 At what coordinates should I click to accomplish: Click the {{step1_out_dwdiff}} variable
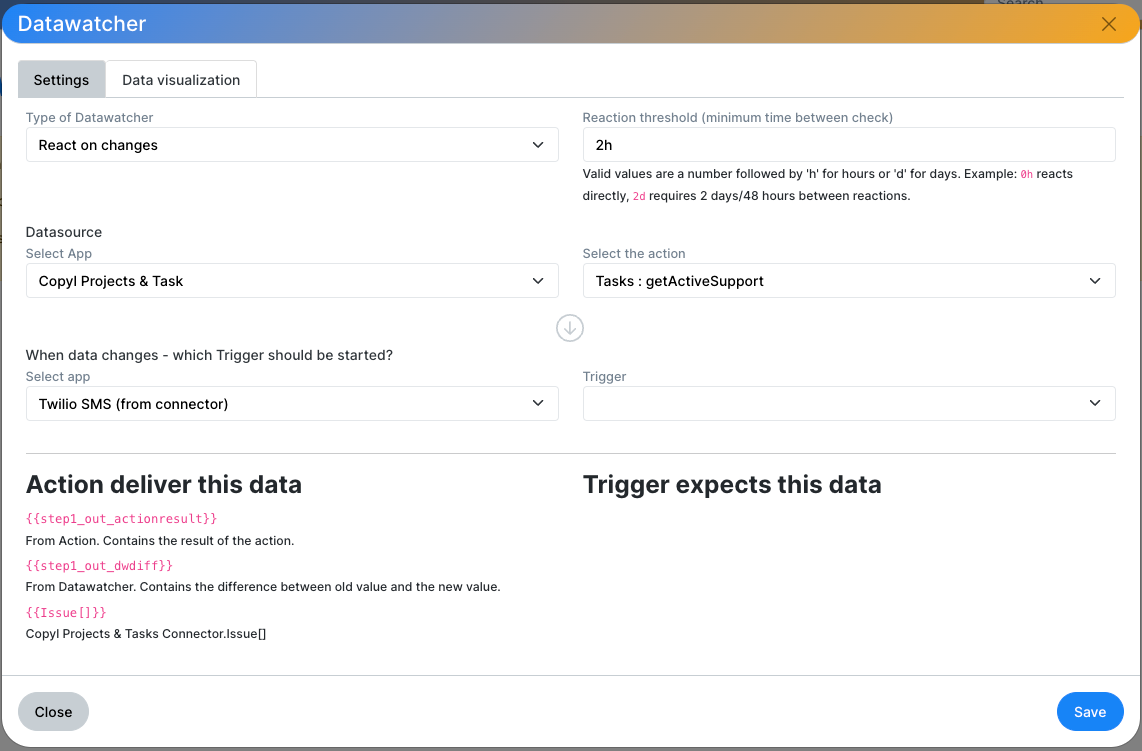click(99, 565)
